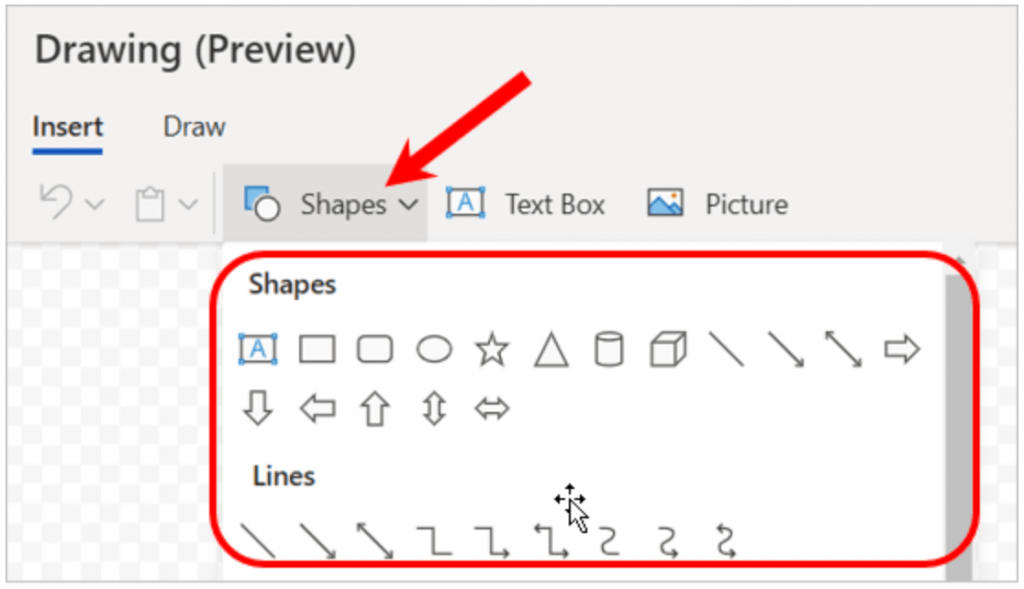Insert the Star shape
Image resolution: width=1024 pixels, height=589 pixels.
(491, 349)
